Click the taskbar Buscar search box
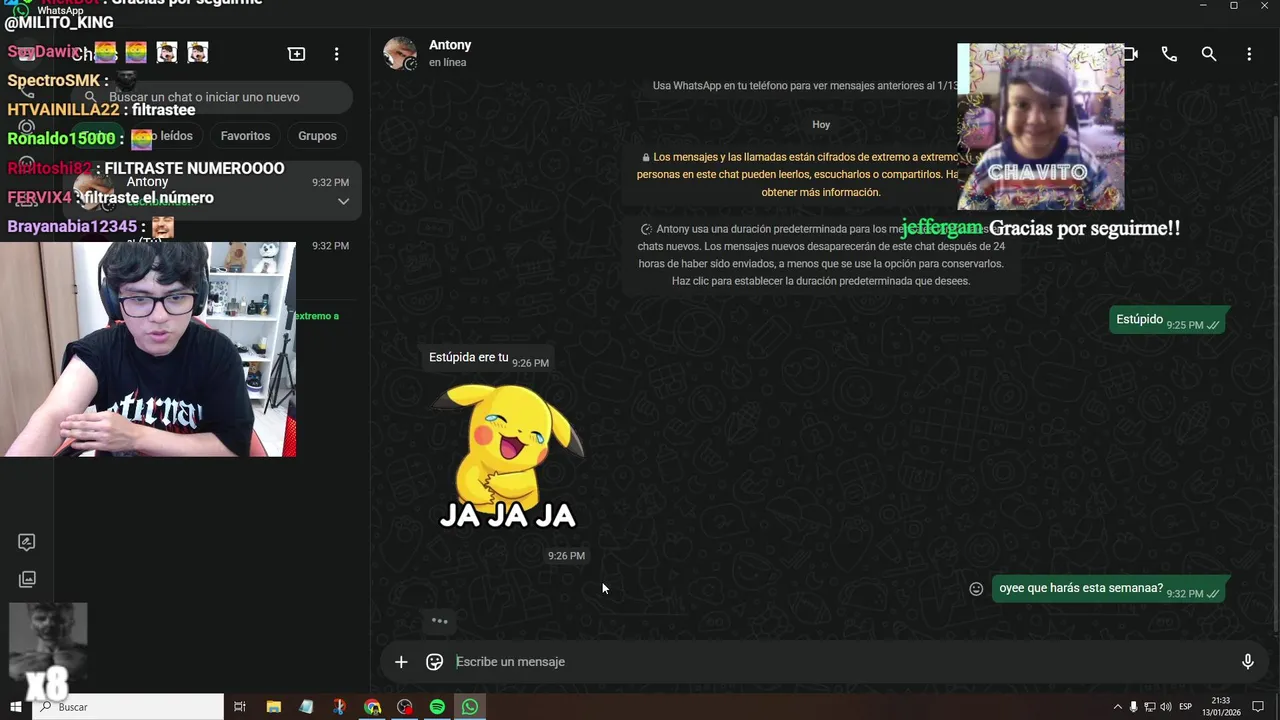The width and height of the screenshot is (1280, 720). 128,707
